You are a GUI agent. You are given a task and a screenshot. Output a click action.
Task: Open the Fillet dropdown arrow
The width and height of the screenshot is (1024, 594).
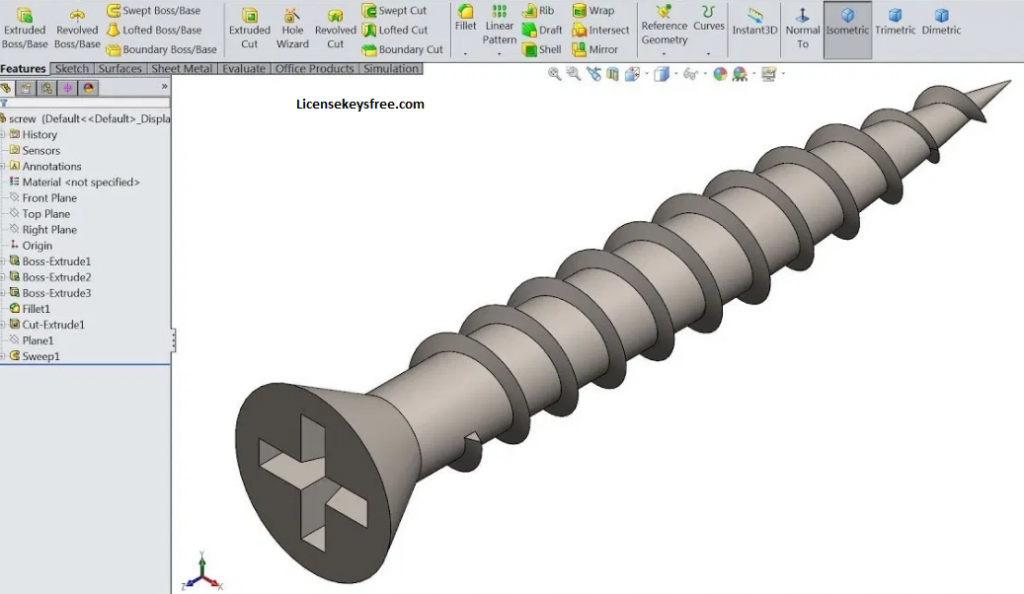pyautogui.click(x=465, y=54)
